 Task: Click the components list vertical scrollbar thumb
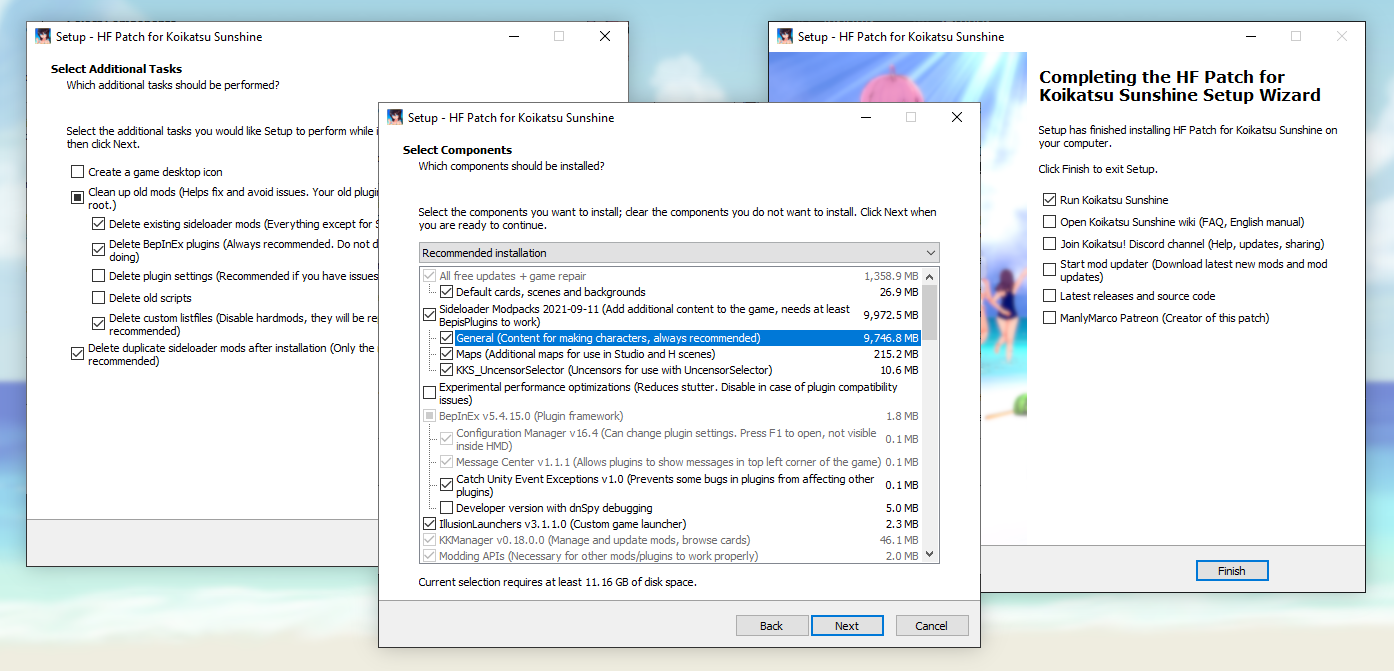[x=930, y=312]
